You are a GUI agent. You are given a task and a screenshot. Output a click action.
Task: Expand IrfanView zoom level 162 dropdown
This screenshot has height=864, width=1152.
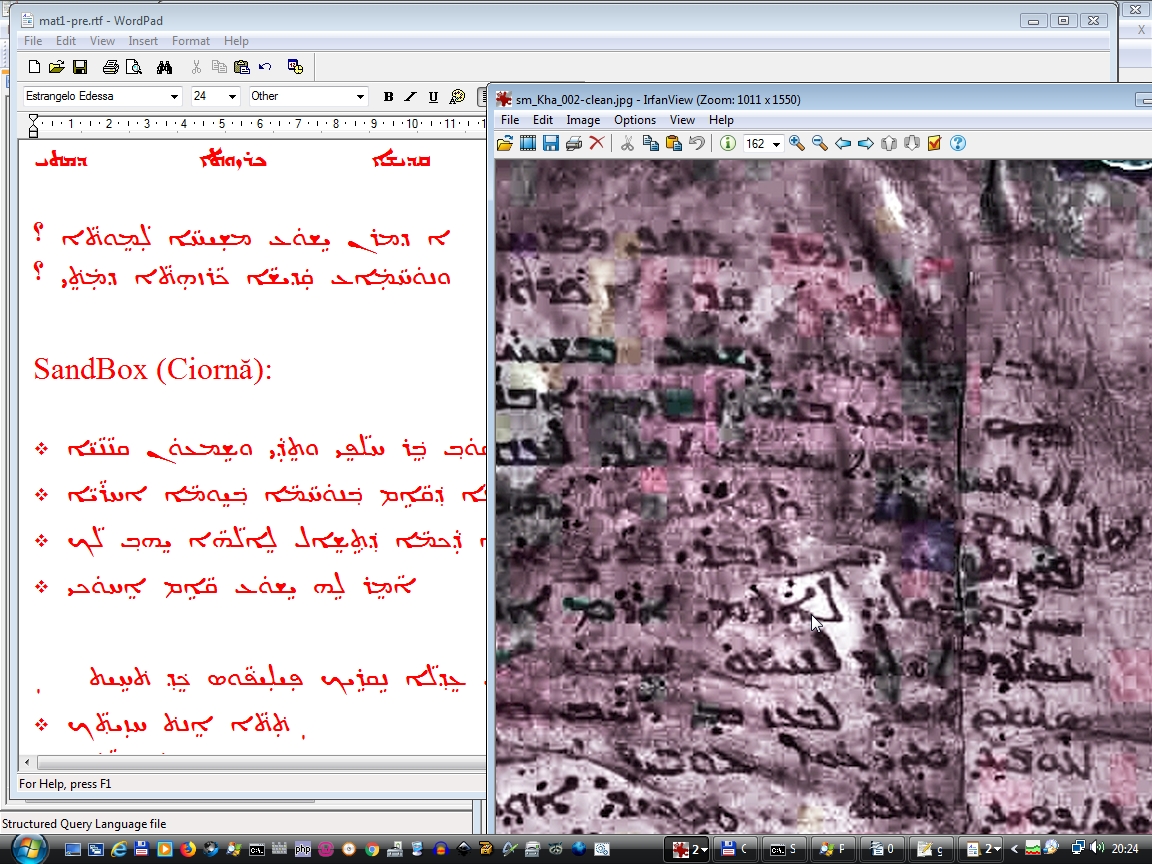pos(776,145)
